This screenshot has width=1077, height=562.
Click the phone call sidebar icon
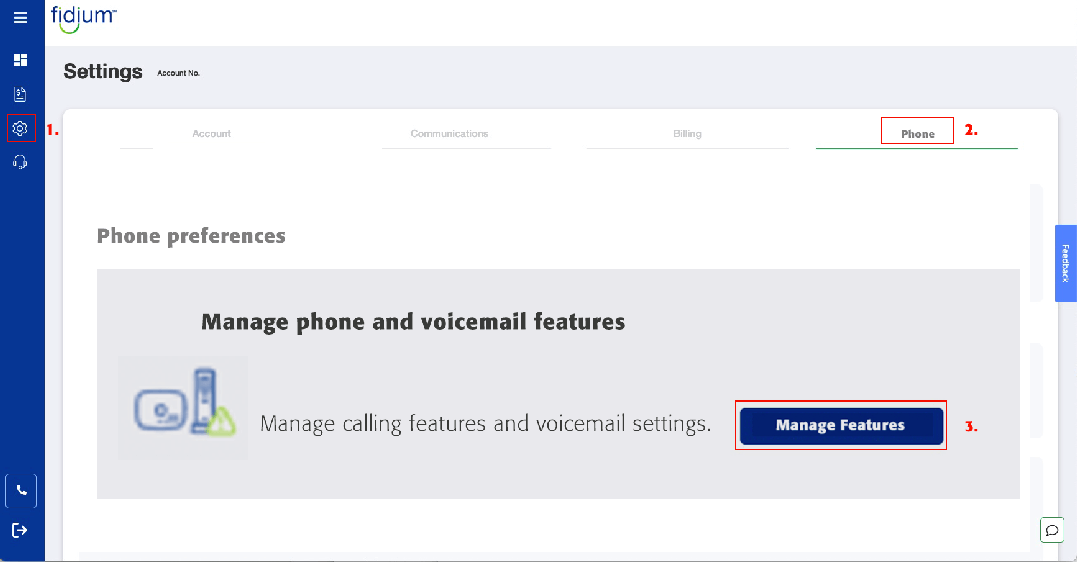pyautogui.click(x=21, y=491)
